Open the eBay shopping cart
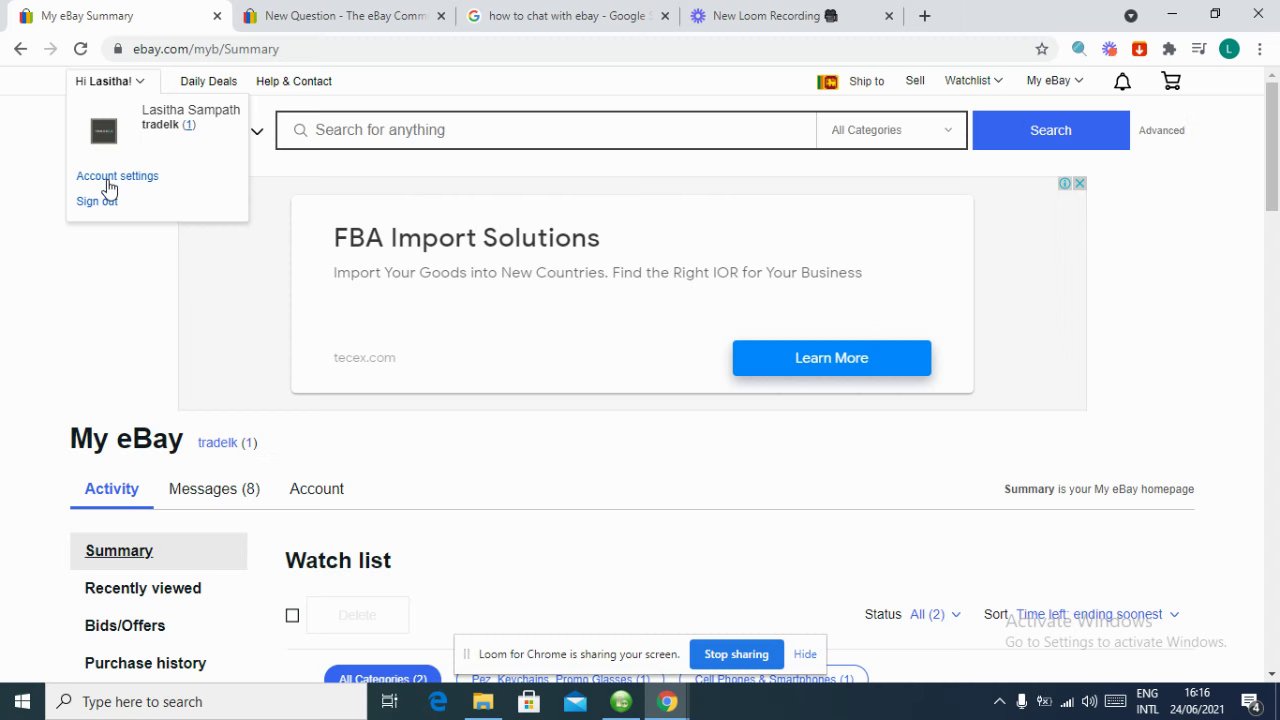 1171,81
